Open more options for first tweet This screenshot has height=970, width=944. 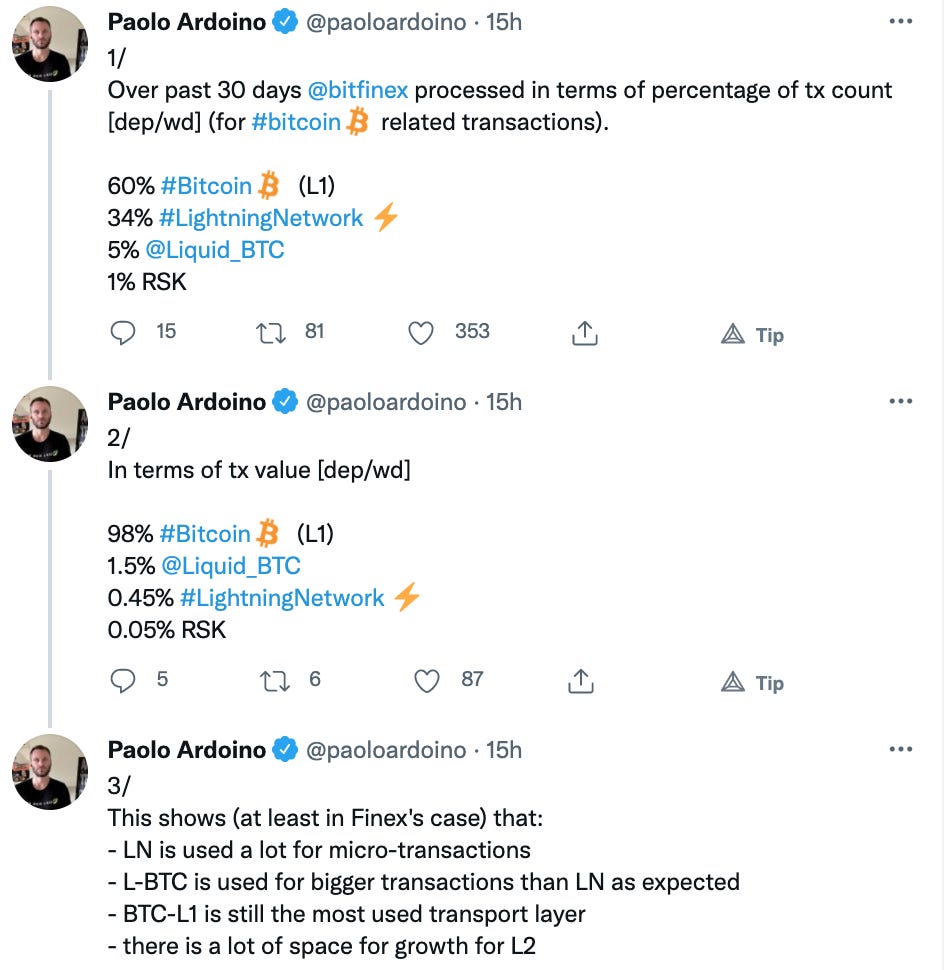(900, 22)
